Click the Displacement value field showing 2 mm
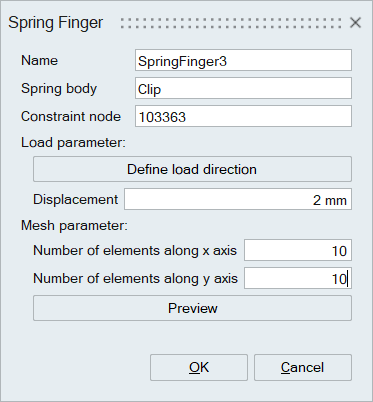Viewport: 373px width, 402px height. tap(238, 199)
